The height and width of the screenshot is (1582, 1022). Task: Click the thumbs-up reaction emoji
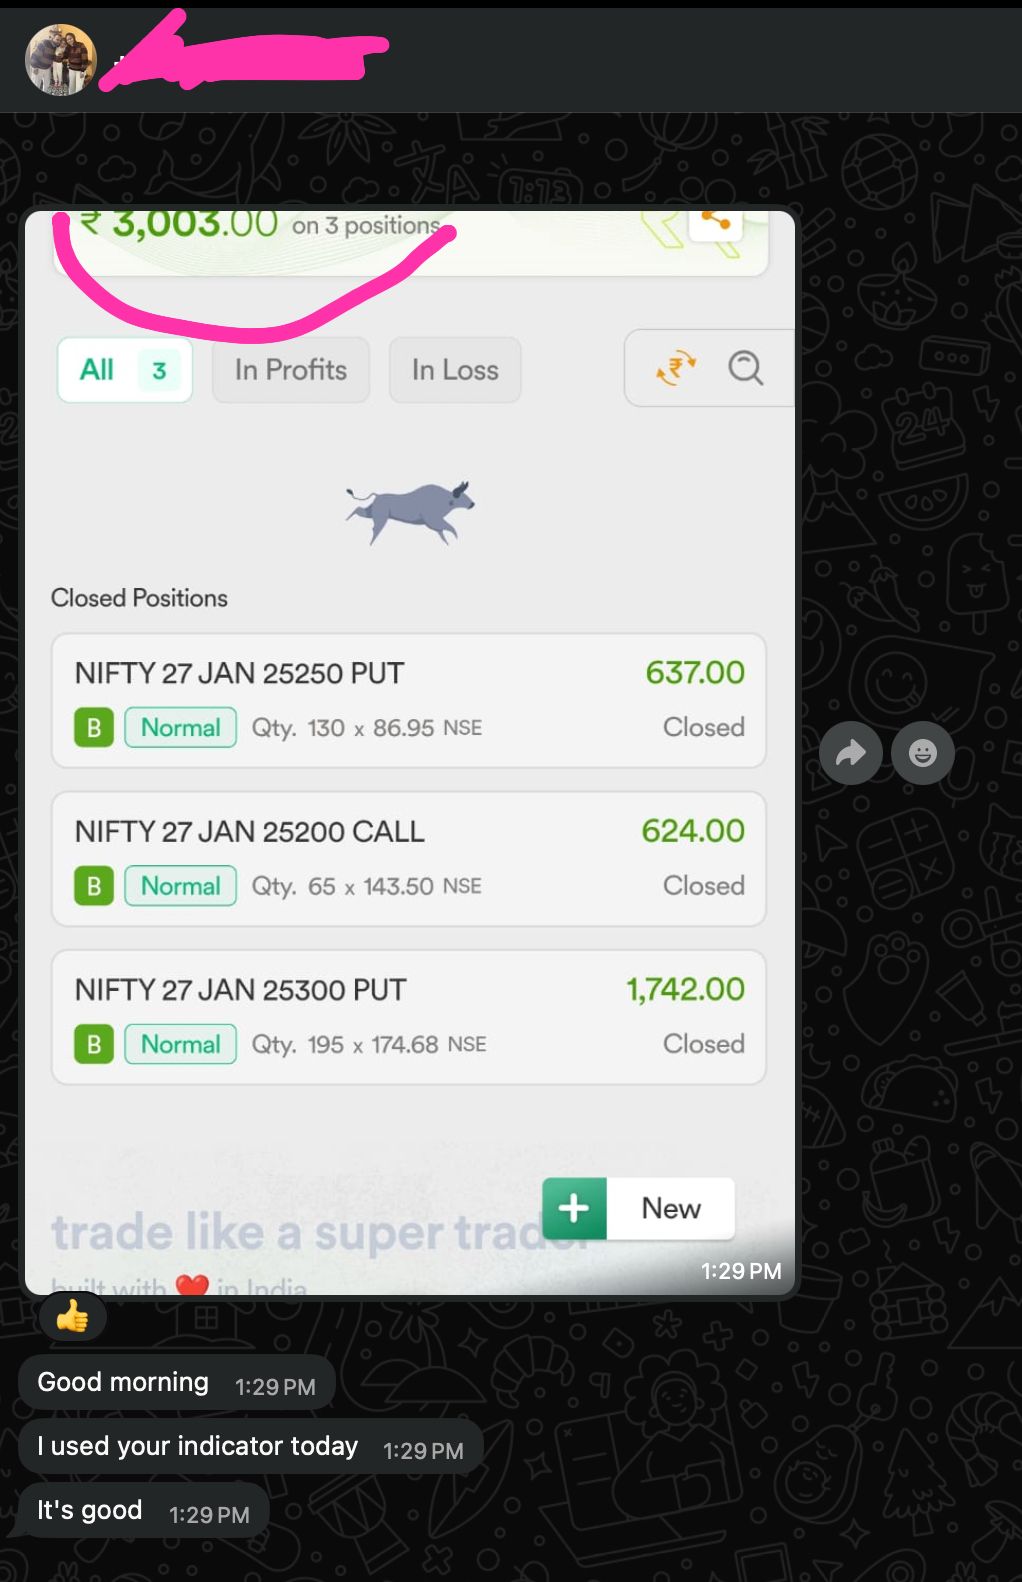pyautogui.click(x=72, y=1316)
